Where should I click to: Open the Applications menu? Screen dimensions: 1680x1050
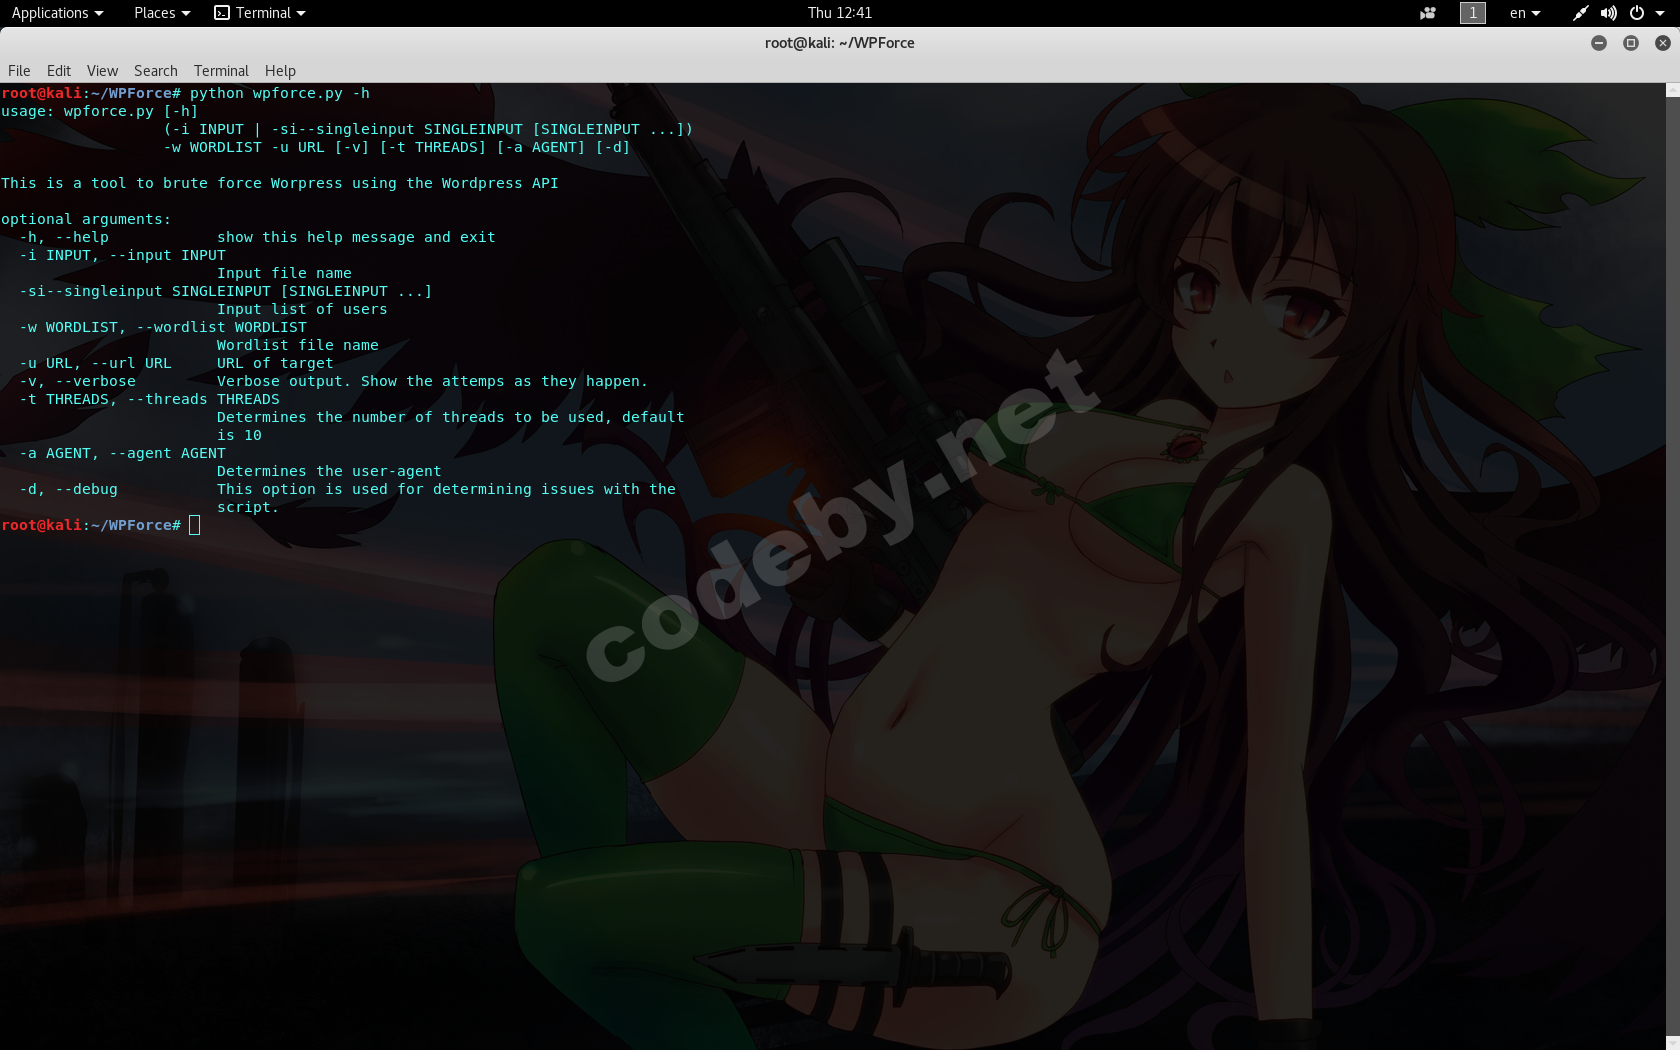tap(57, 13)
